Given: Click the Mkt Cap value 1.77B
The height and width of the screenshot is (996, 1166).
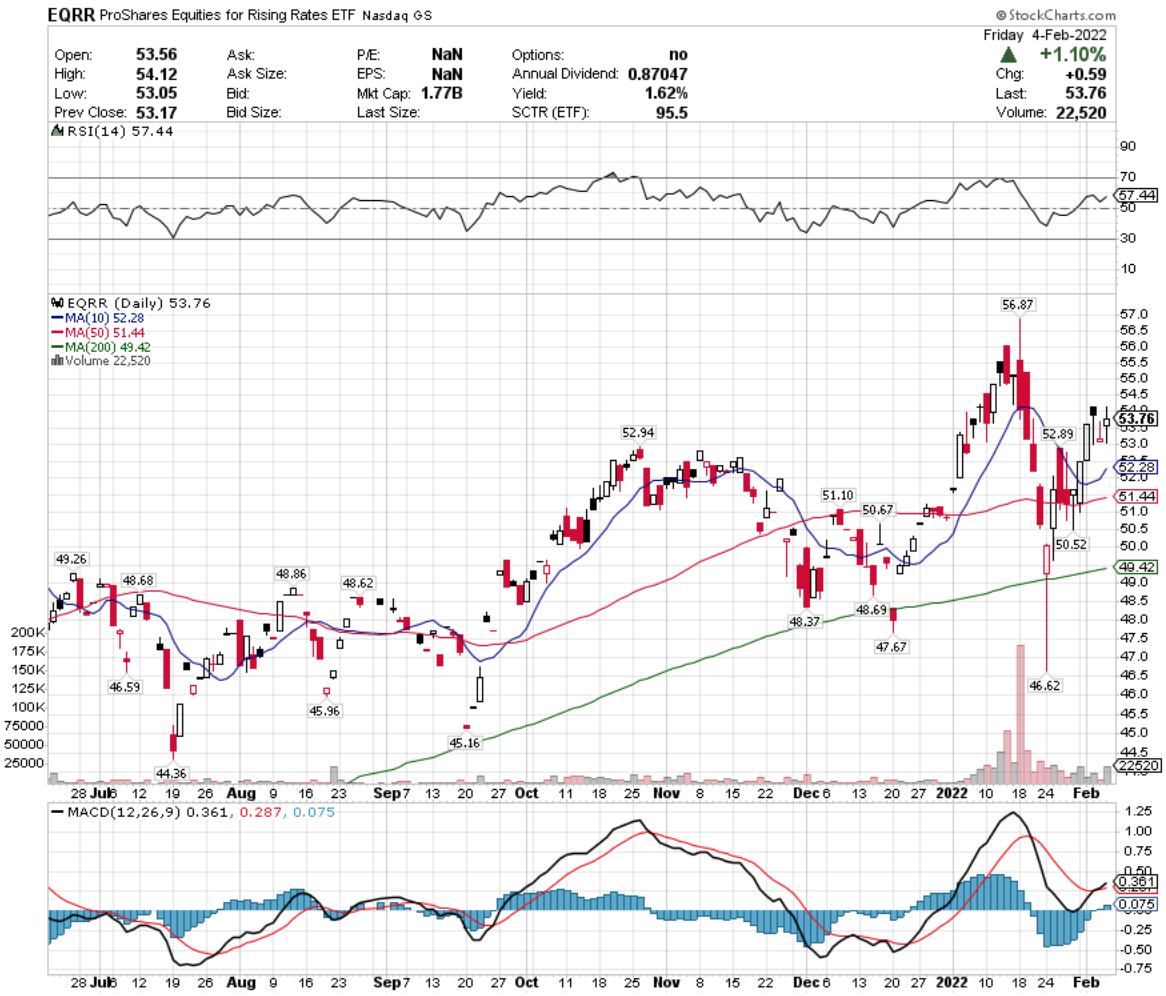Looking at the screenshot, I should click(442, 93).
